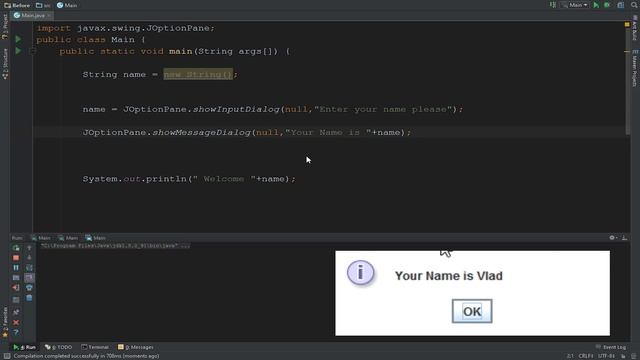Click the import javax.swing.JOptionPane line
Screen dimensions: 640x360
point(125,28)
